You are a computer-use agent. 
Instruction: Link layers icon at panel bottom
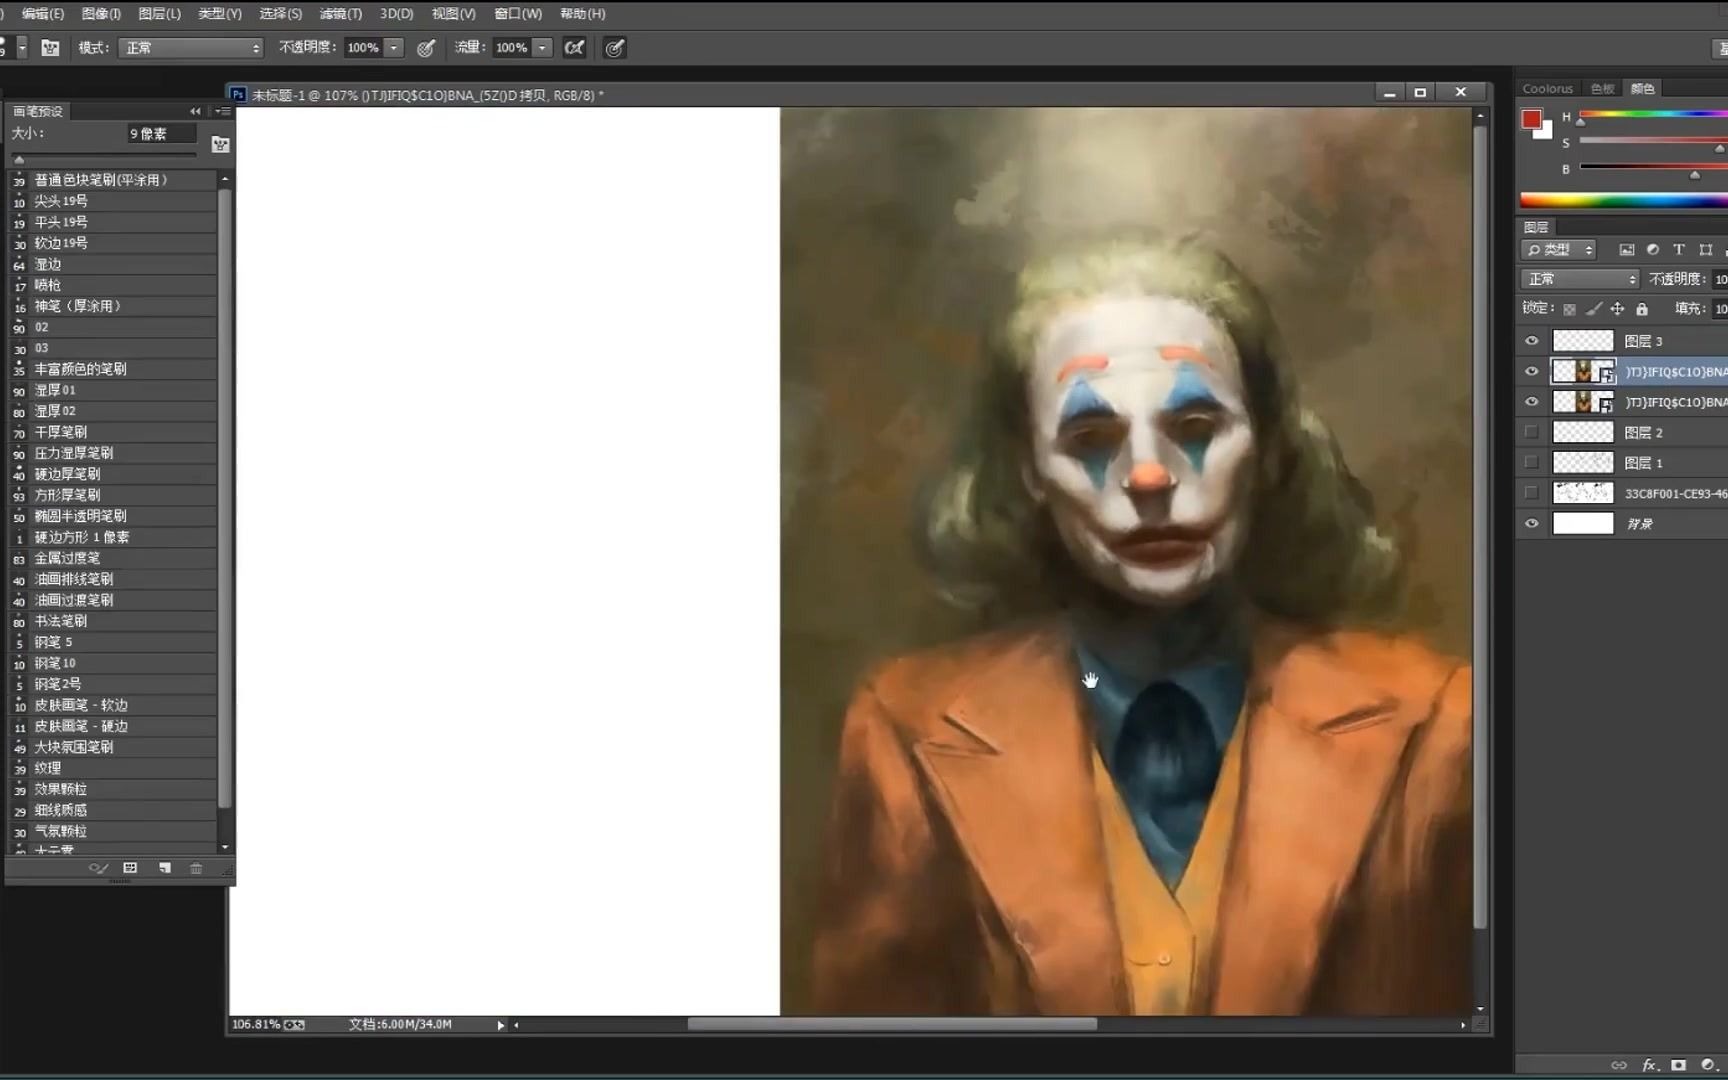point(1618,1065)
